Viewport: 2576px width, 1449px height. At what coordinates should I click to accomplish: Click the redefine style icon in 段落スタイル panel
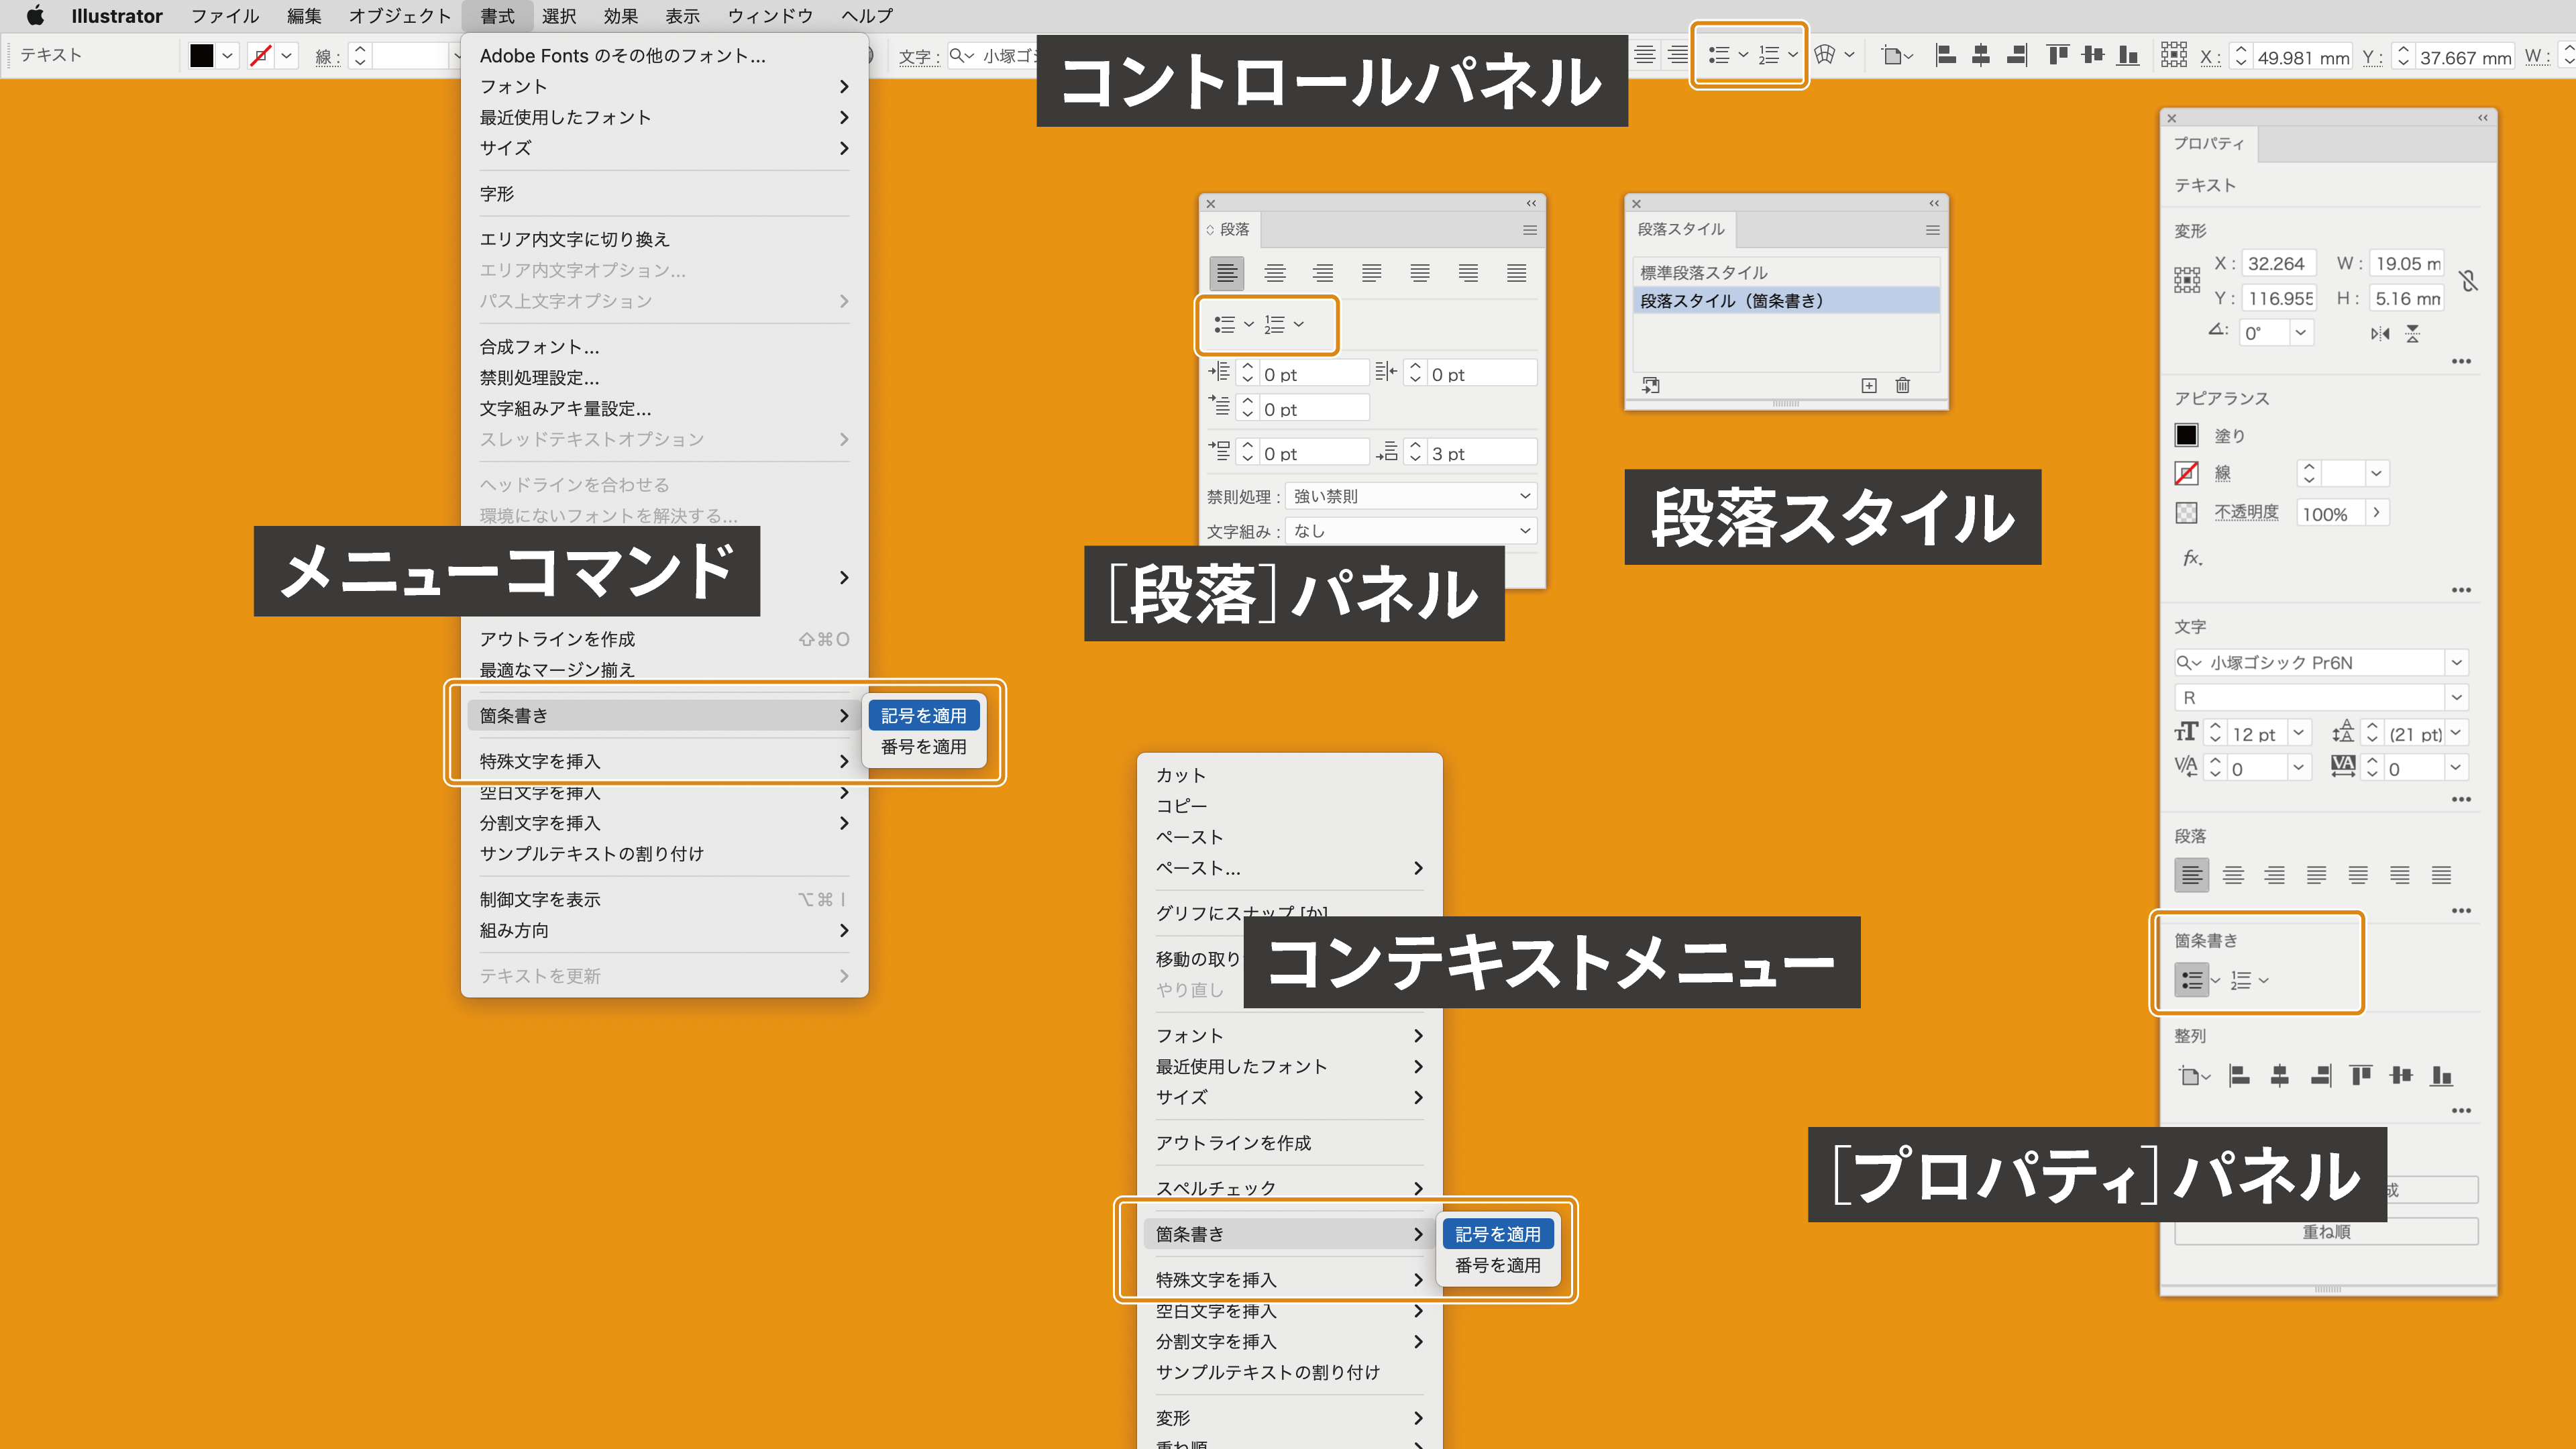[x=1651, y=385]
